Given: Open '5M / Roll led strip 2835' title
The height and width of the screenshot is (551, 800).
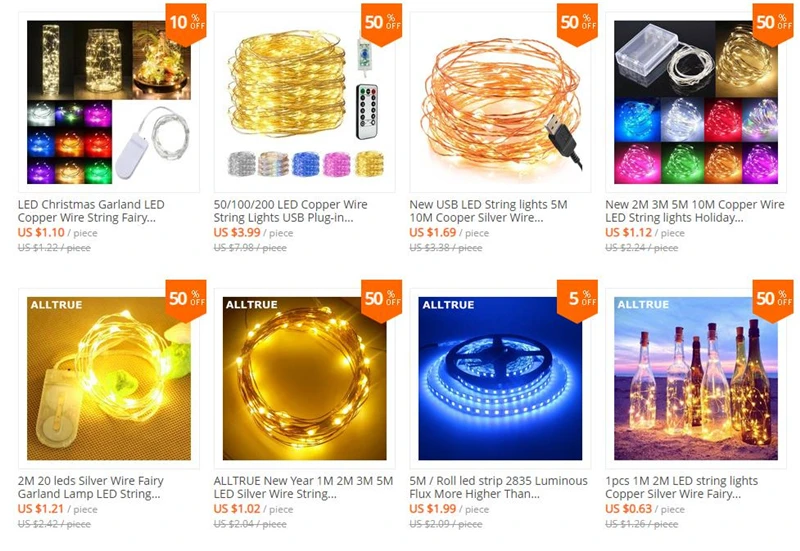Looking at the screenshot, I should (498, 487).
